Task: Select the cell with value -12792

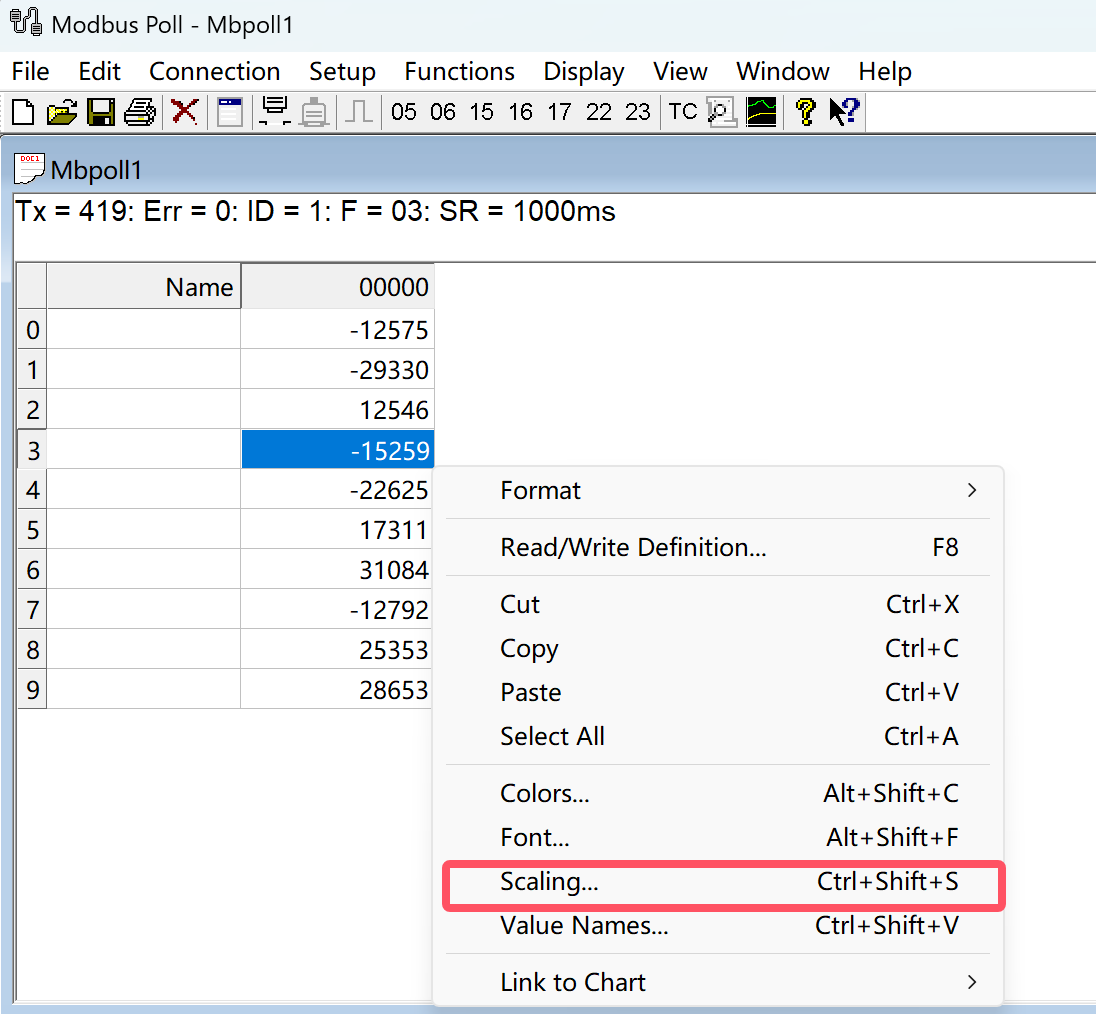Action: pyautogui.click(x=338, y=609)
